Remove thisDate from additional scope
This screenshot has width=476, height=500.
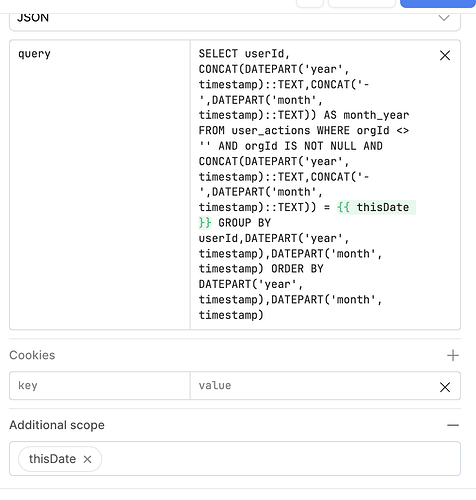point(87,459)
